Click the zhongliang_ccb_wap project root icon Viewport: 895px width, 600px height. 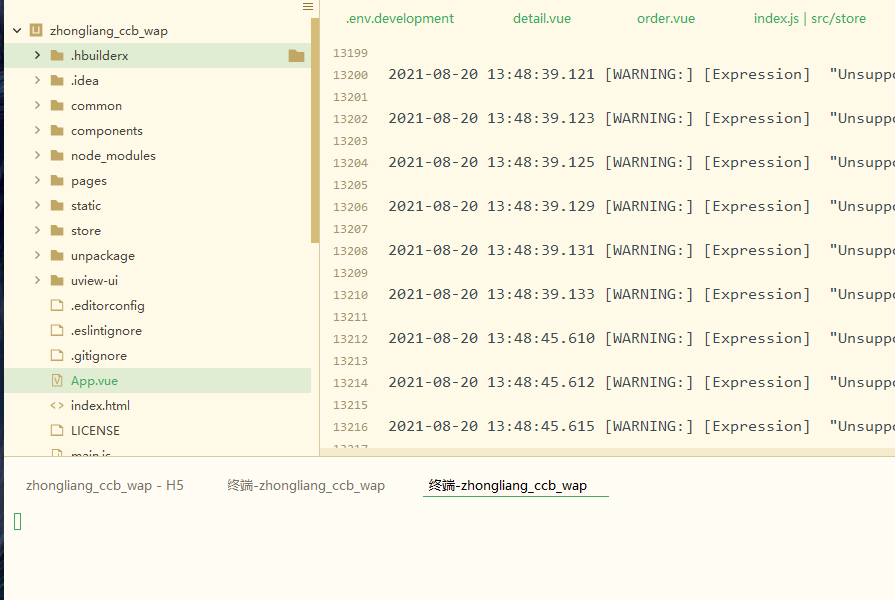point(36,31)
